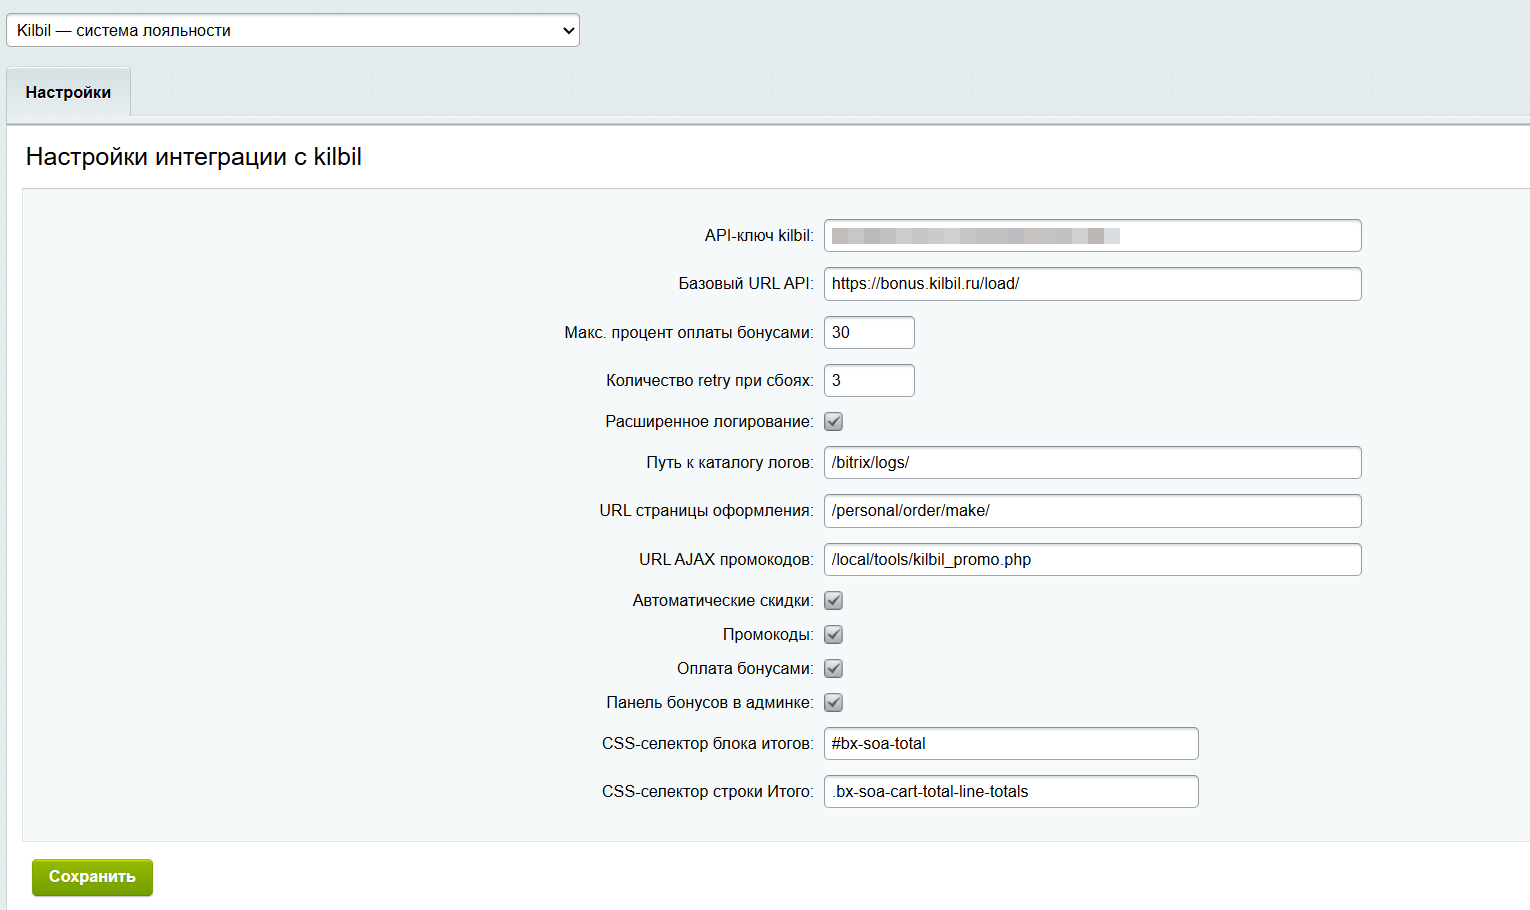Click the 'Автоматические скидки:' label
This screenshot has width=1530, height=910.
(x=723, y=601)
